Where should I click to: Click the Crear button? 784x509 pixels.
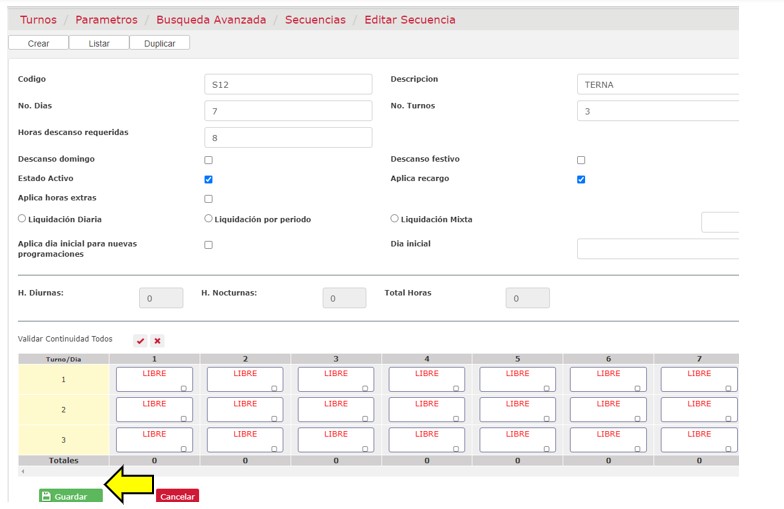[x=38, y=44]
